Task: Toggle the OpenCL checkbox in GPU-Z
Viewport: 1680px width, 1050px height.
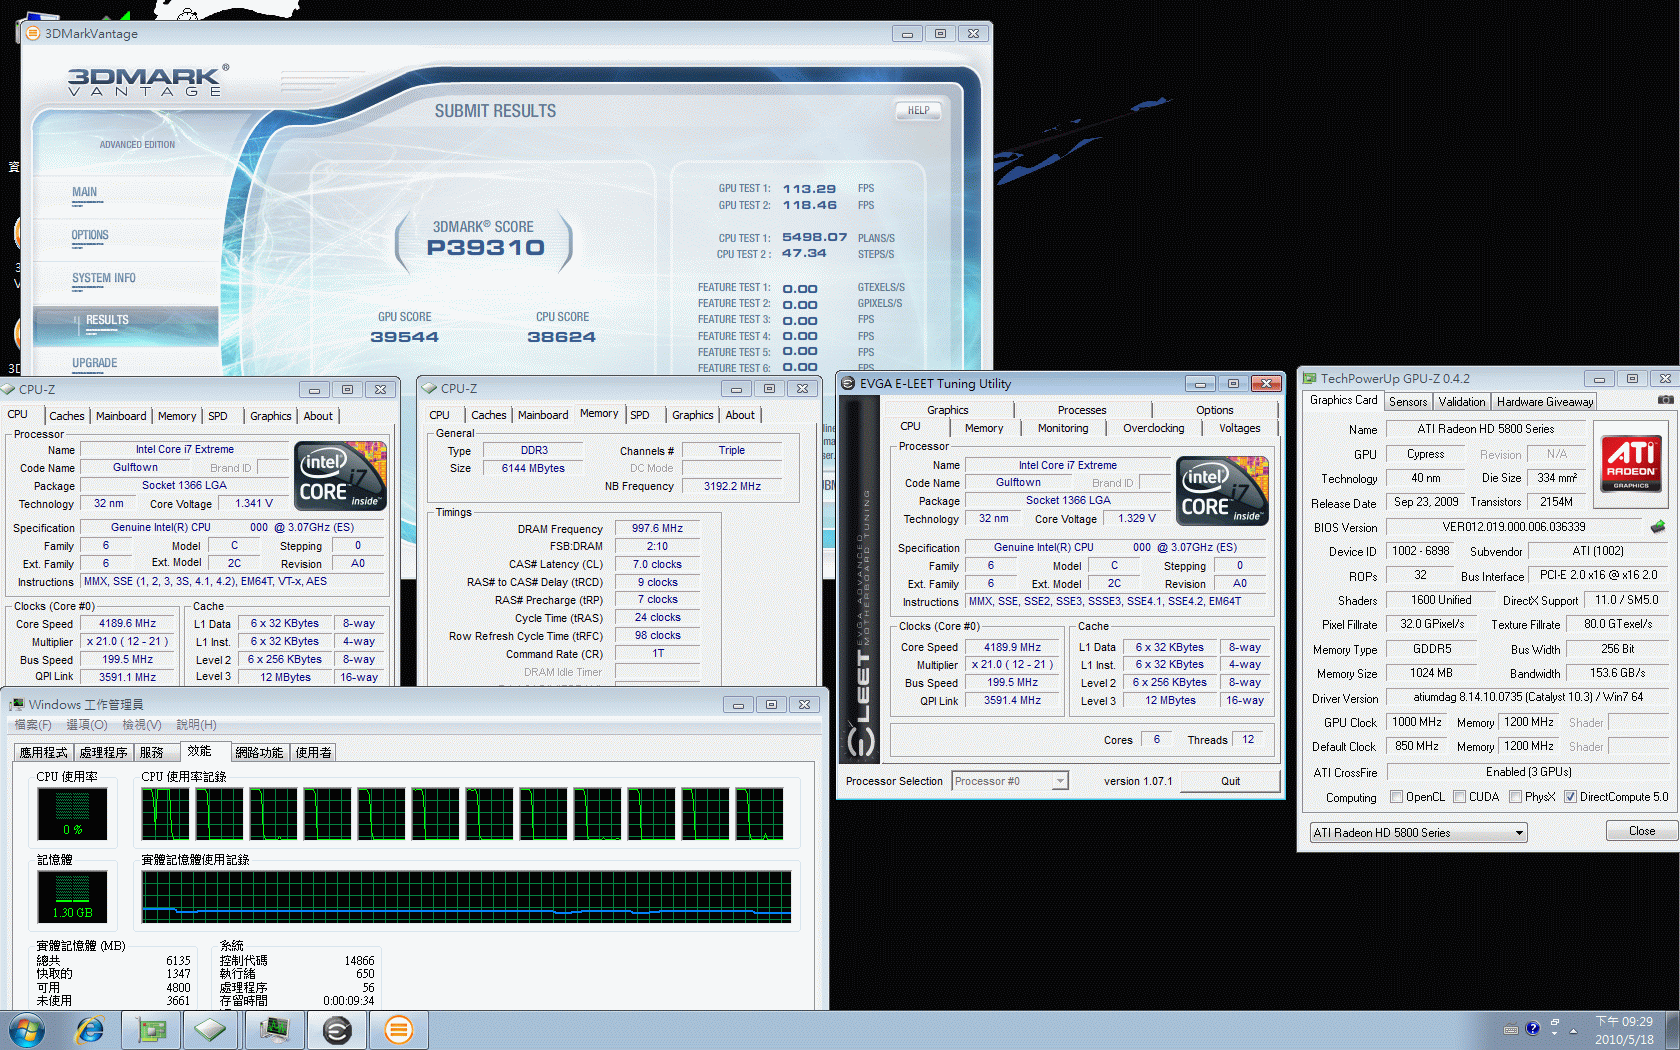Action: coord(1396,797)
